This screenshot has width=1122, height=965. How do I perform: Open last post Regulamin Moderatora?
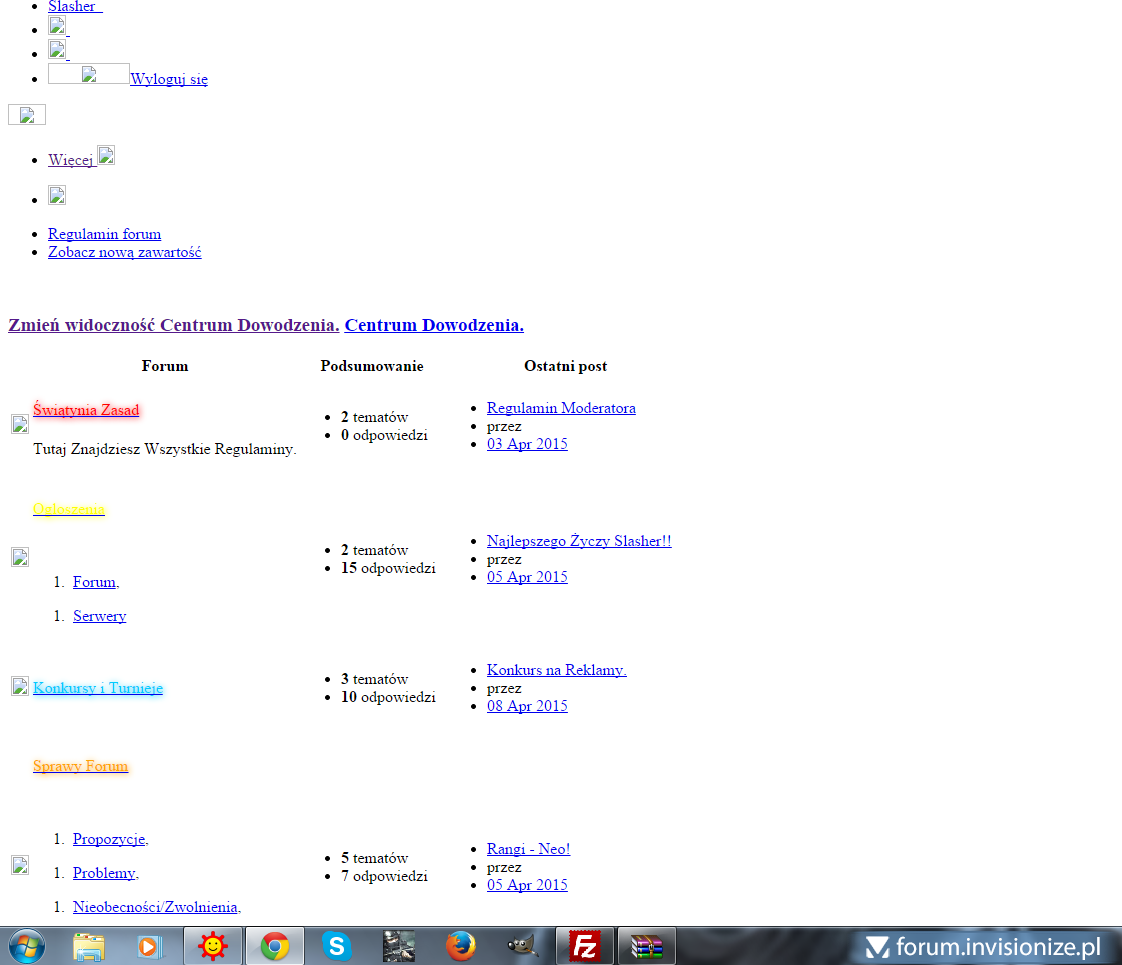(x=561, y=408)
